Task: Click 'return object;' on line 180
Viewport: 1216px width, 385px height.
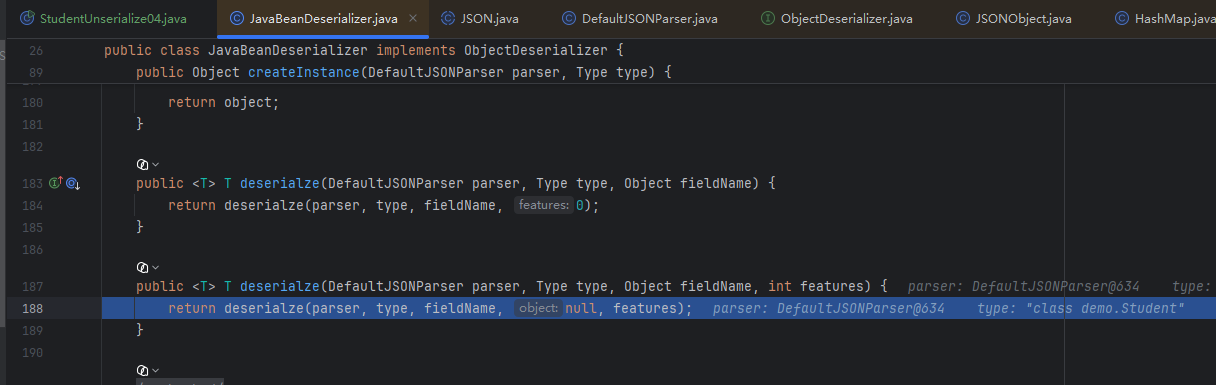Action: tap(224, 102)
